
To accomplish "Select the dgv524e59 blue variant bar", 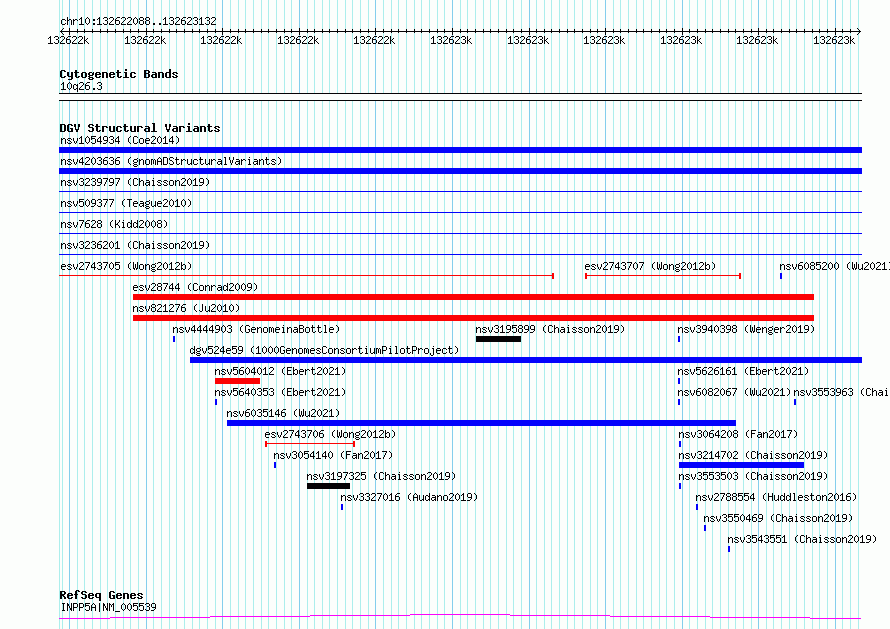I will click(x=526, y=360).
